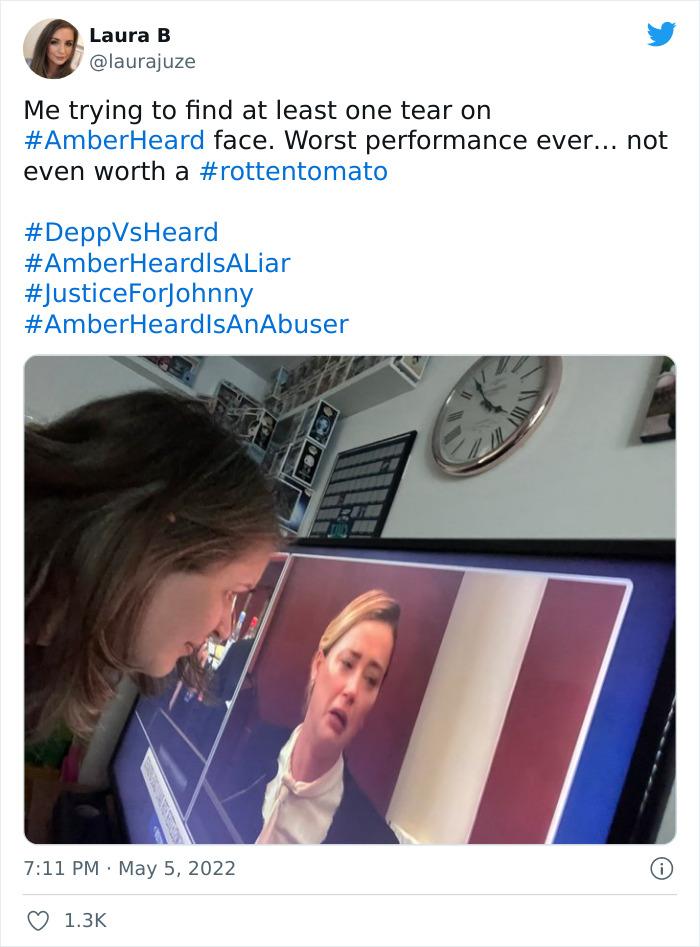Open the Laura B display name link

[130, 36]
